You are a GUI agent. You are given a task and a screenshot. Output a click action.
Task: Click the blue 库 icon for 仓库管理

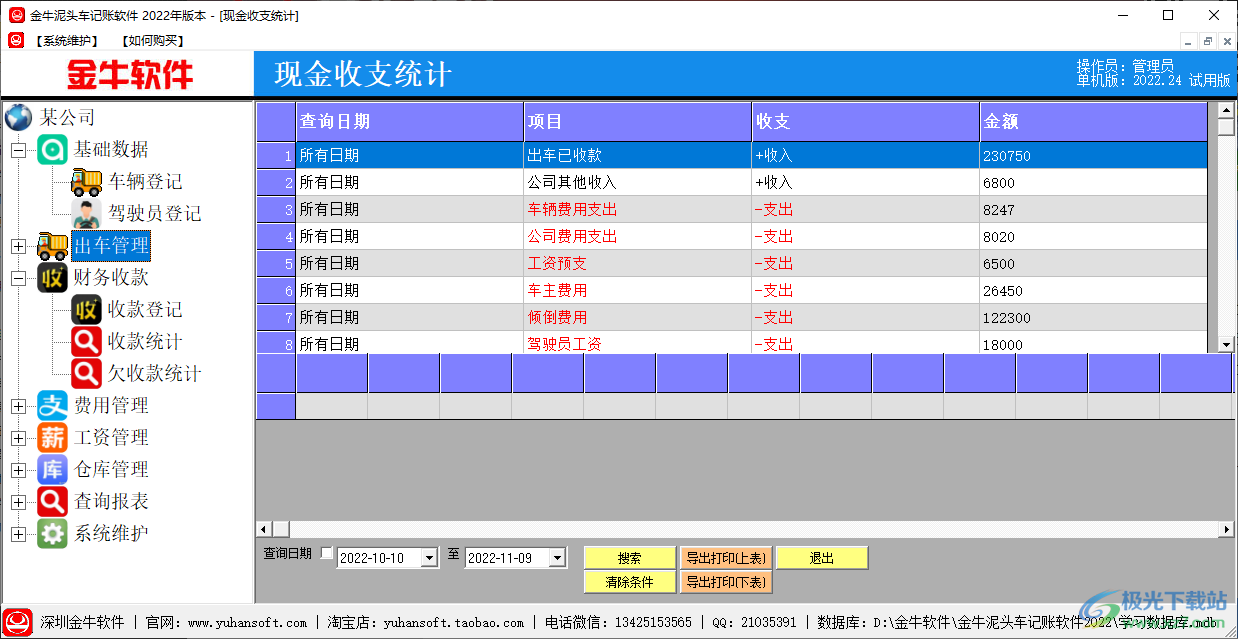coord(52,470)
